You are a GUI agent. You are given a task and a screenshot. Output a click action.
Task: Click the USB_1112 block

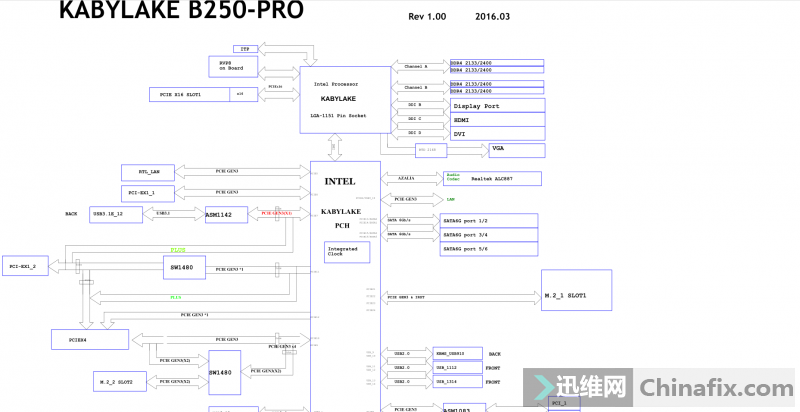pyautogui.click(x=458, y=367)
